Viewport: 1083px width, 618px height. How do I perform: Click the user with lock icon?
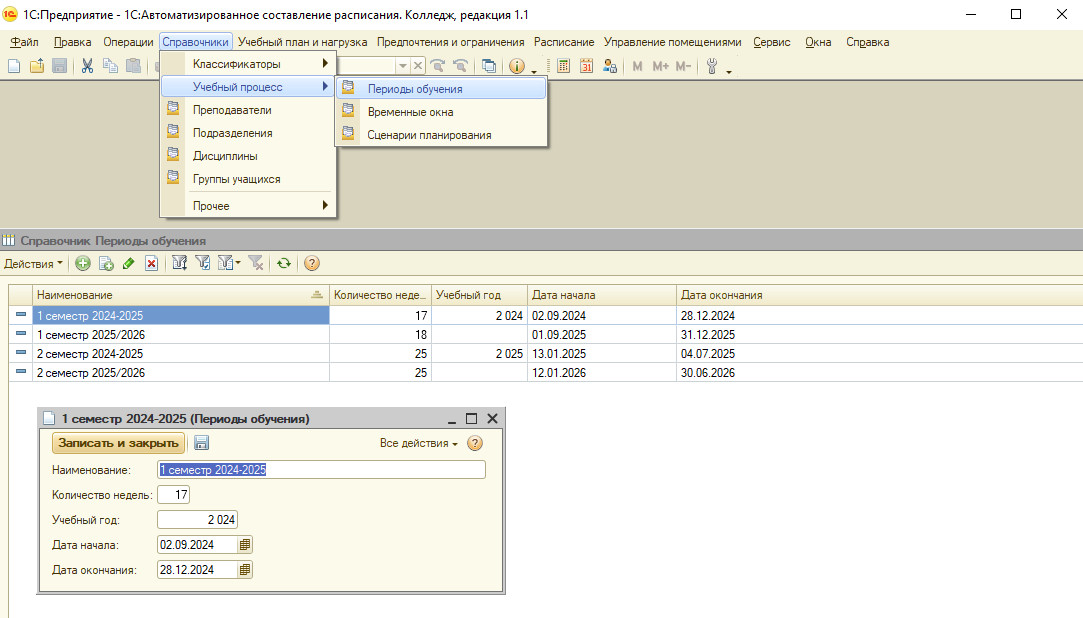(609, 66)
